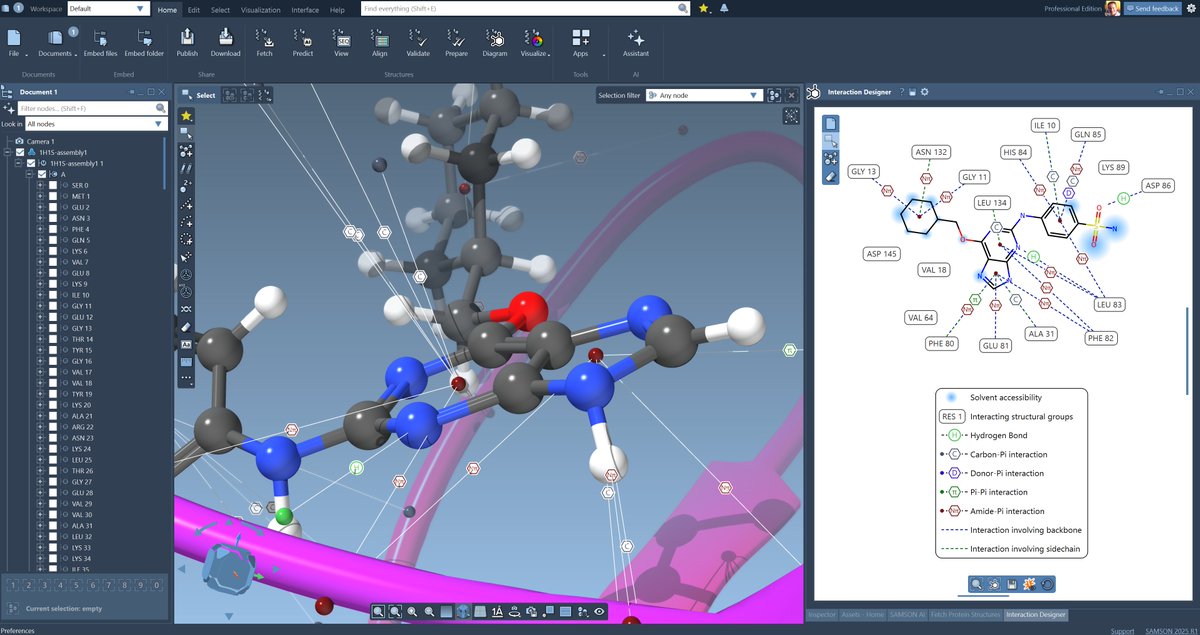Check the PHE 4 checkbox

(53, 229)
